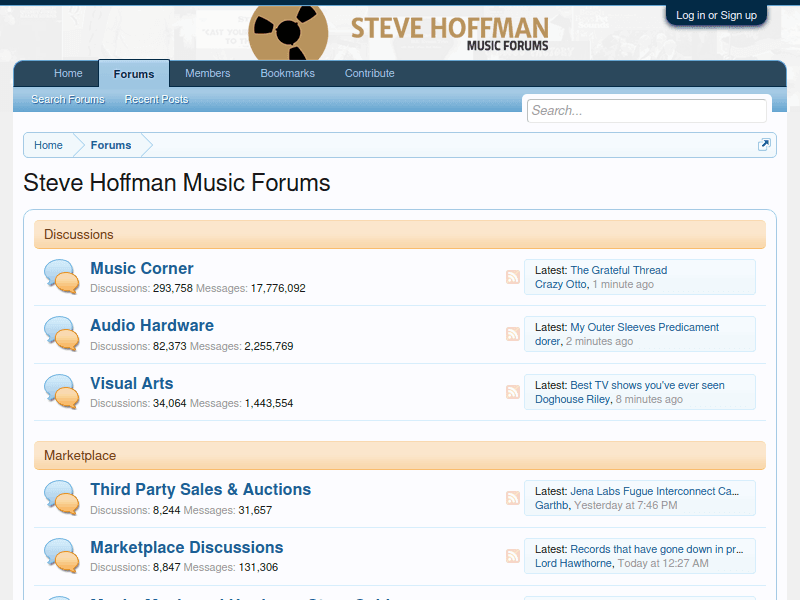Open the Contribute section
The height and width of the screenshot is (600, 800).
pyautogui.click(x=369, y=73)
